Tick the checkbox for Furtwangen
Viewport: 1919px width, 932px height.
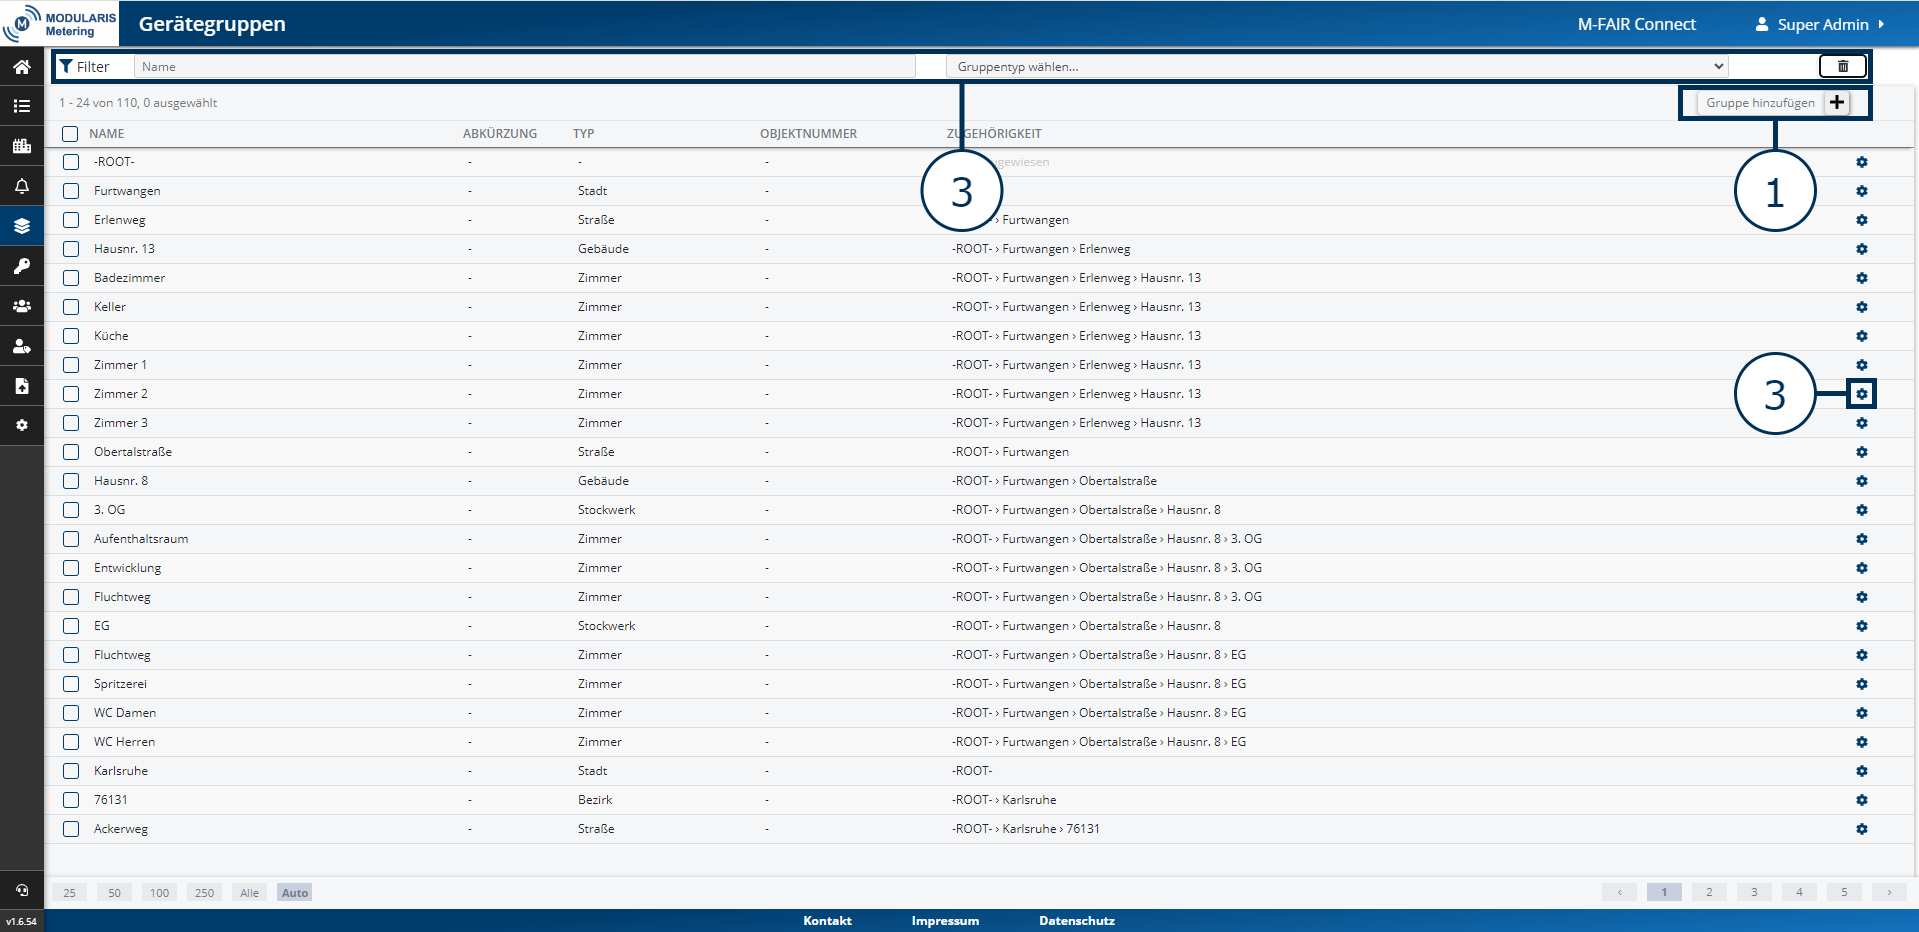(x=71, y=191)
